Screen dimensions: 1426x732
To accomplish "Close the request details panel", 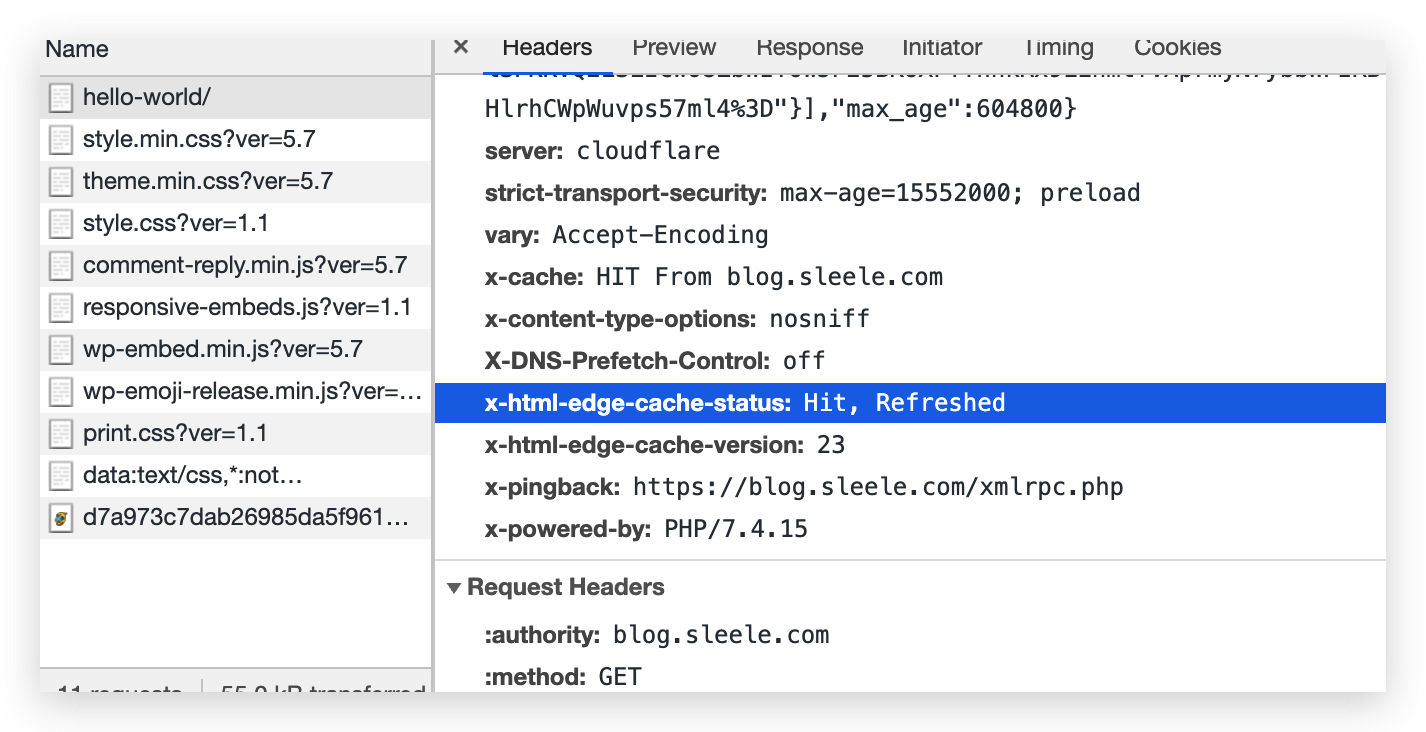I will click(x=461, y=47).
